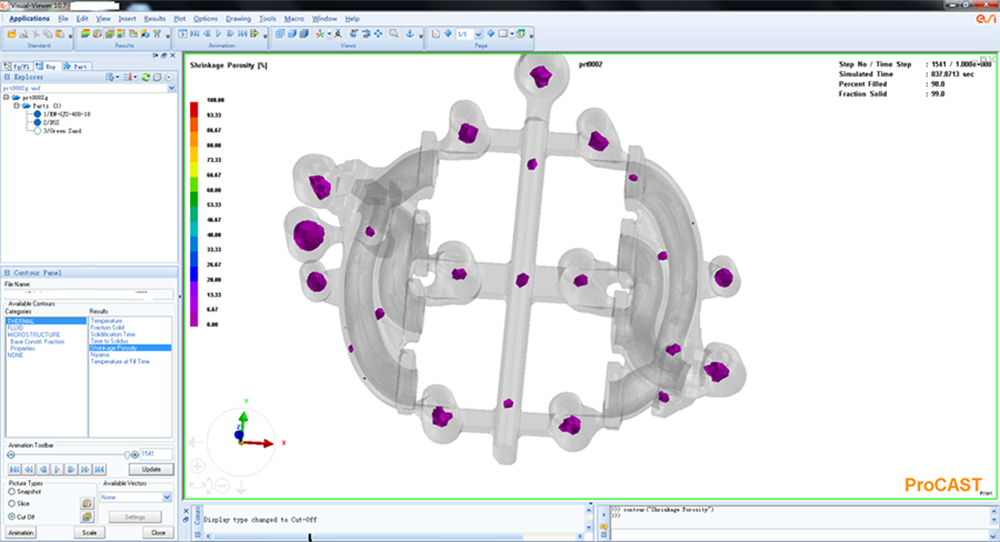Image resolution: width=1000 pixels, height=542 pixels.
Task: Toggle visibility of 3/Green Sand part
Action: pos(37,131)
